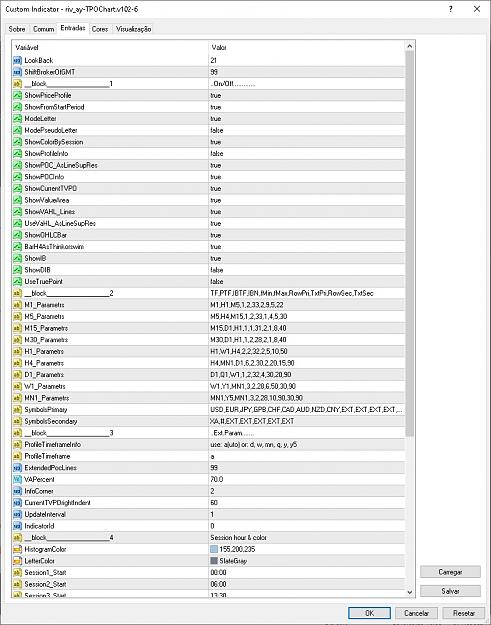491x625 pixels.
Task: Click the integer icon beside InfoCorner
Action: tap(17, 491)
